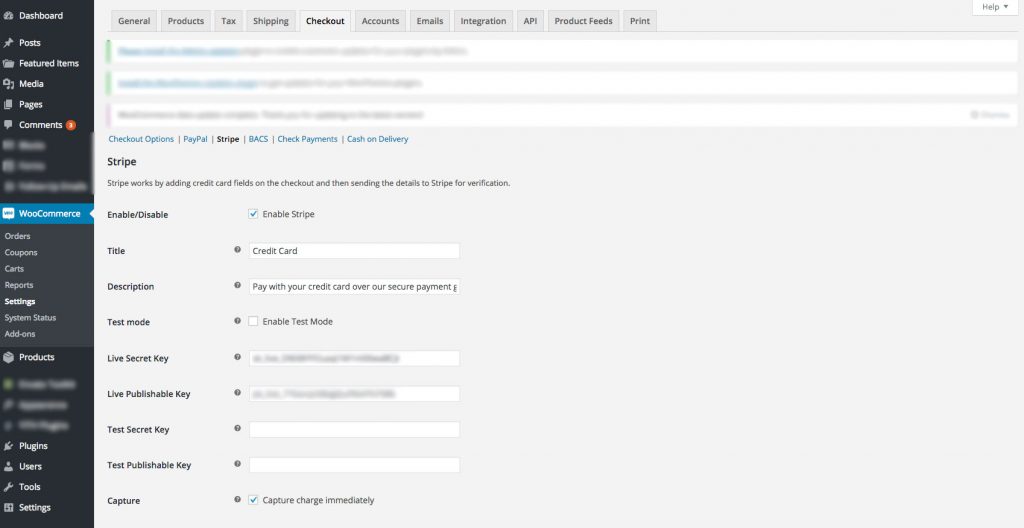Open the Accounts tab
The height and width of the screenshot is (528, 1024).
point(380,21)
